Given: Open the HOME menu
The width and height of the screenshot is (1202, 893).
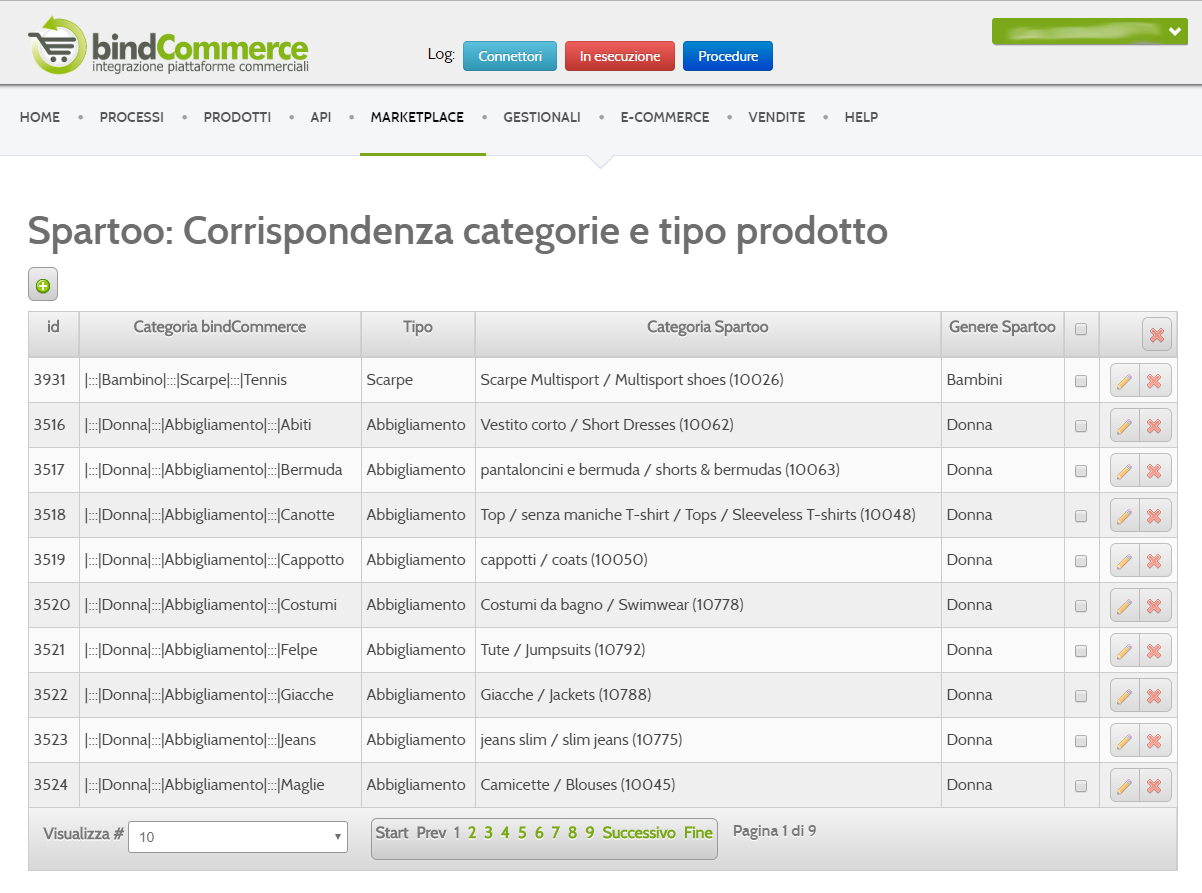Looking at the screenshot, I should (x=40, y=117).
